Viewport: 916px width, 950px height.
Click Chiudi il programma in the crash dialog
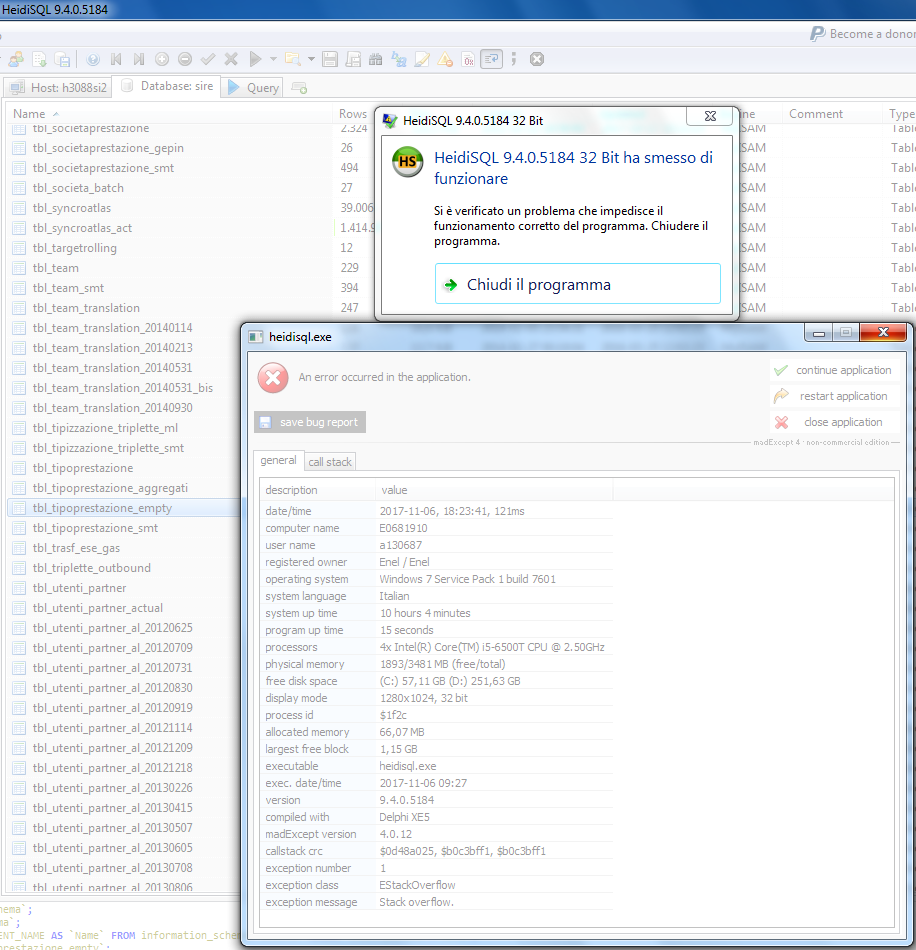[x=577, y=284]
